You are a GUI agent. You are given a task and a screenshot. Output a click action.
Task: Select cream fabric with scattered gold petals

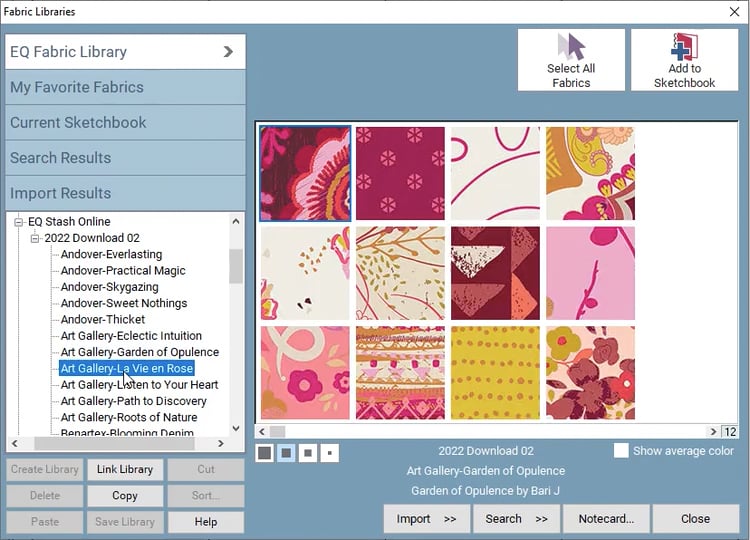point(305,273)
